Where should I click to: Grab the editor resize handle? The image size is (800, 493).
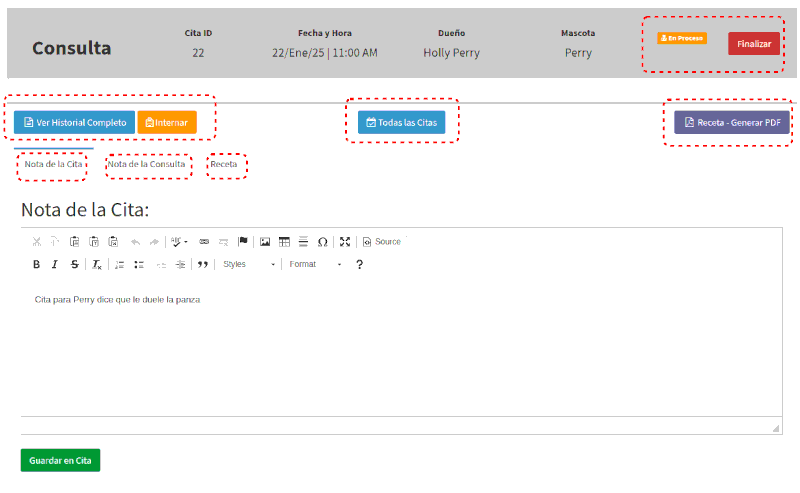click(775, 428)
